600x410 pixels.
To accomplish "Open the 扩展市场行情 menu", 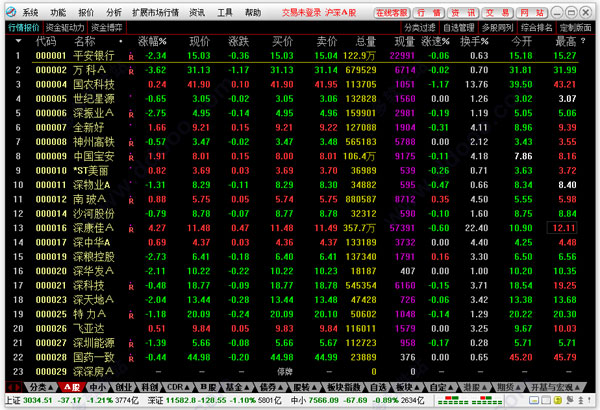I will (155, 13).
